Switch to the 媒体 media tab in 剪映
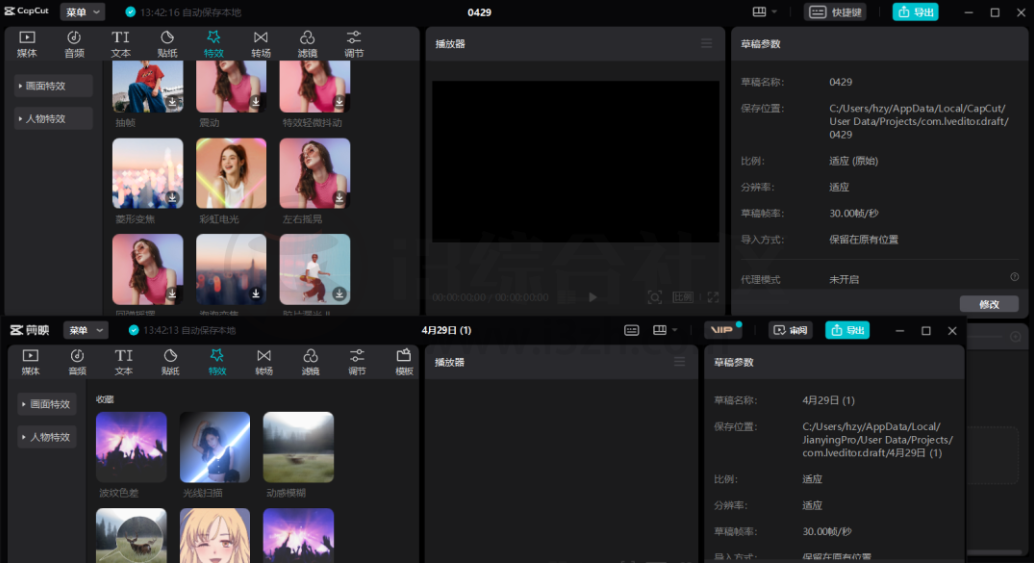The width and height of the screenshot is (1034, 563). click(31, 362)
